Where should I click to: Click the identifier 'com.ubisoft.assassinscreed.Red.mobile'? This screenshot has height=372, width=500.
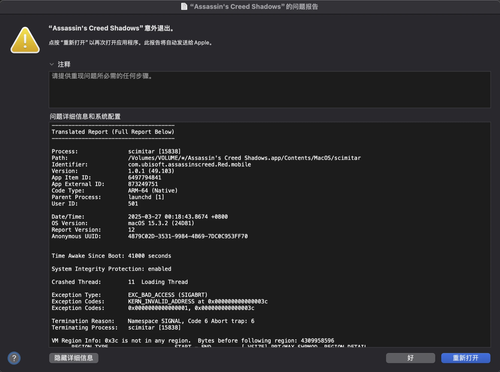(189, 164)
